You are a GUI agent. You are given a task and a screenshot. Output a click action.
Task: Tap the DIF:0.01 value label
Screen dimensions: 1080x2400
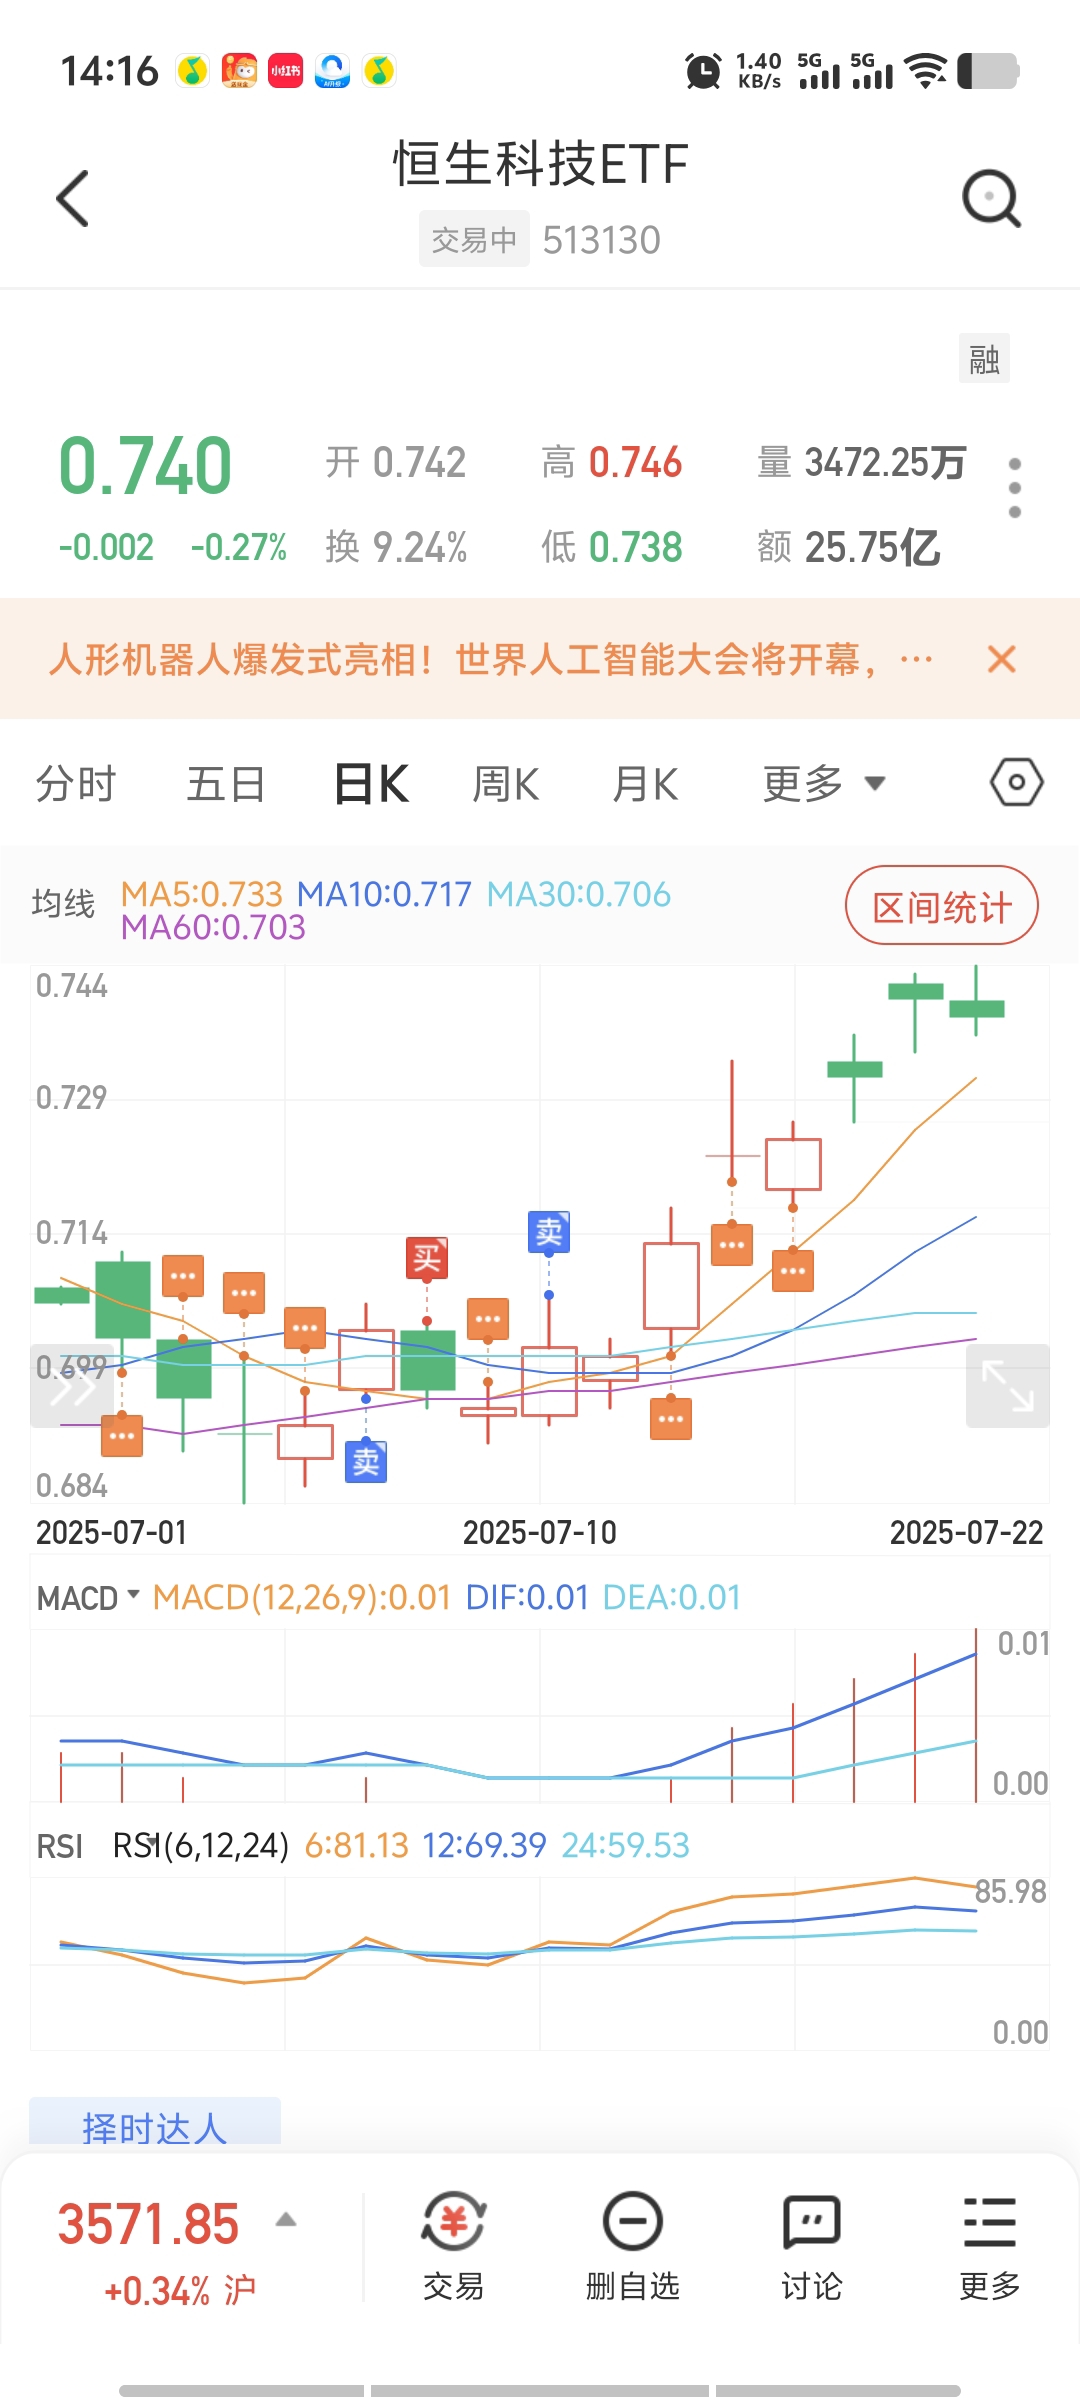[x=527, y=1598]
